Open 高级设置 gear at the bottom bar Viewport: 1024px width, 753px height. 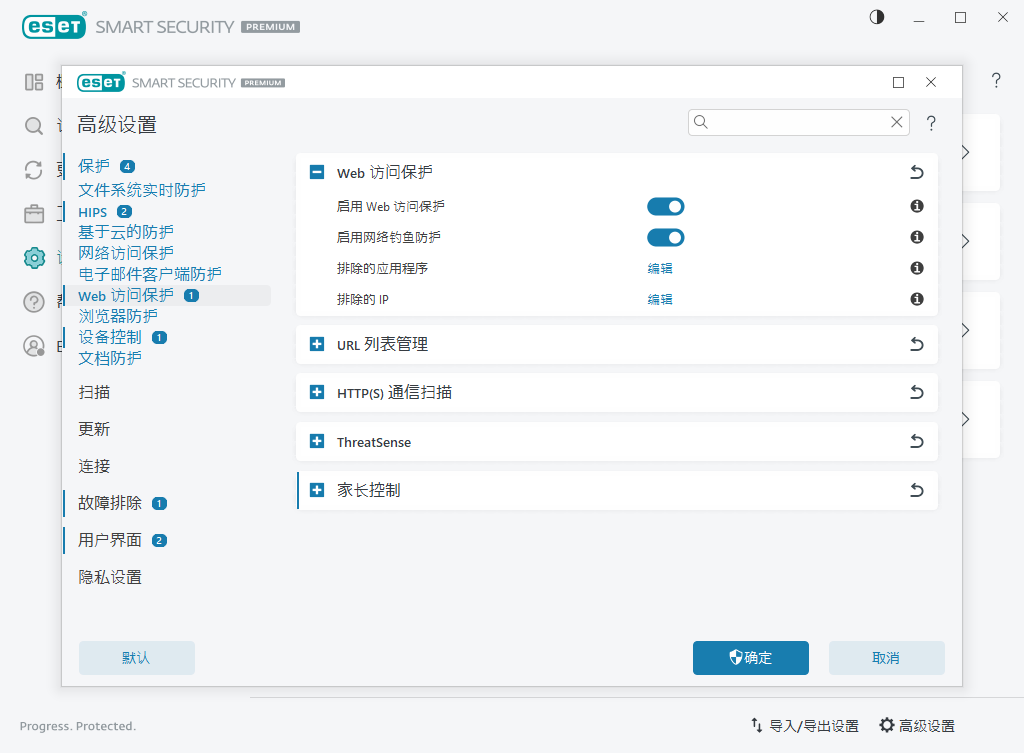click(x=885, y=725)
